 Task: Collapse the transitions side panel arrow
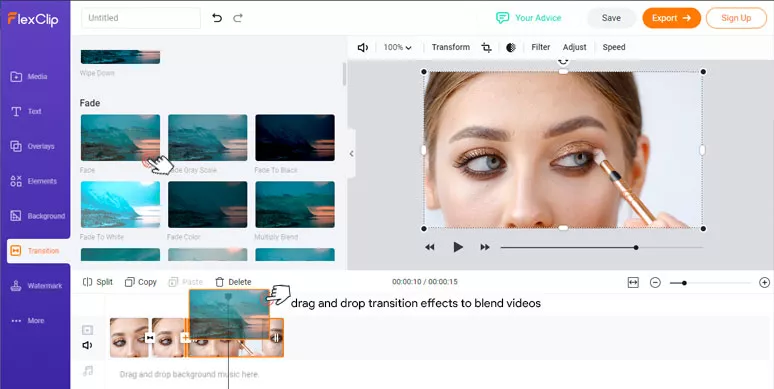click(x=351, y=154)
